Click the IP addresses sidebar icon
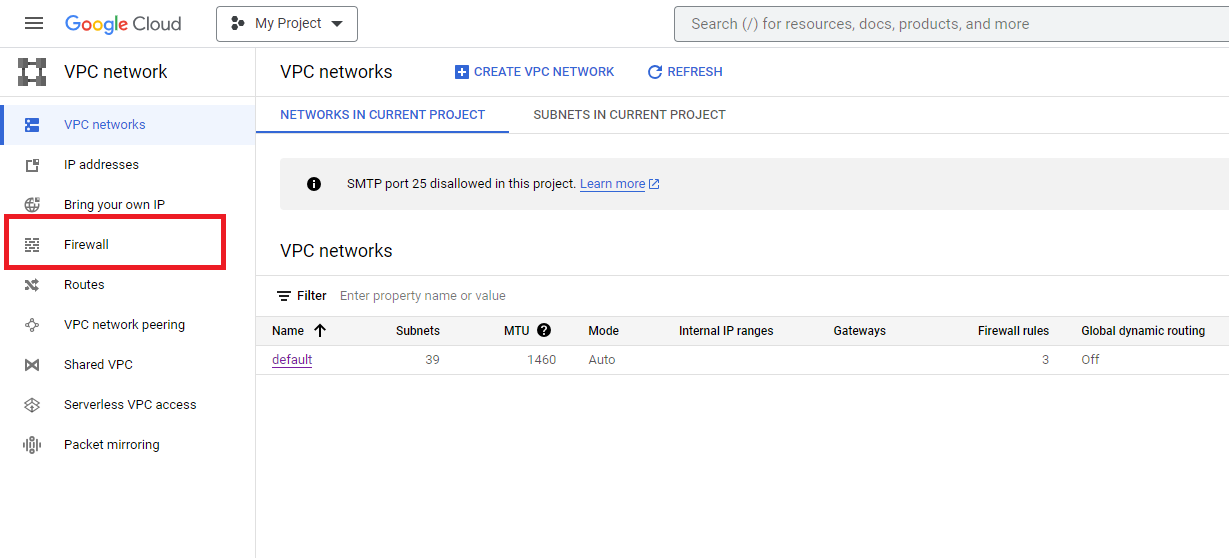This screenshot has height=558, width=1229. (x=32, y=165)
